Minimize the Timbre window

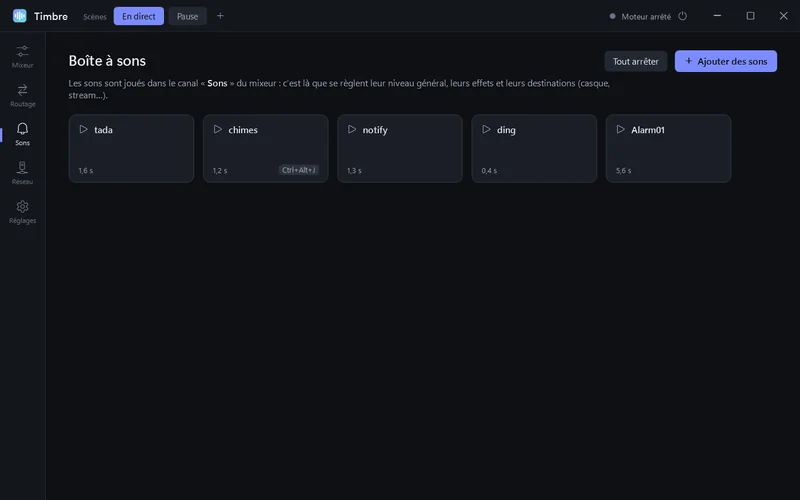pyautogui.click(x=717, y=16)
